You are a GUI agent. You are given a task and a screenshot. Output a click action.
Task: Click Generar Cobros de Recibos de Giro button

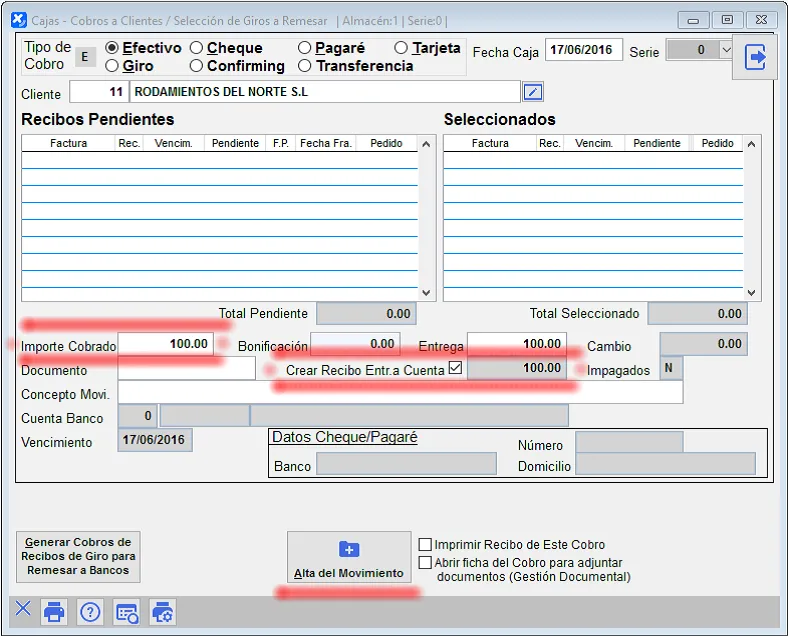click(x=78, y=556)
